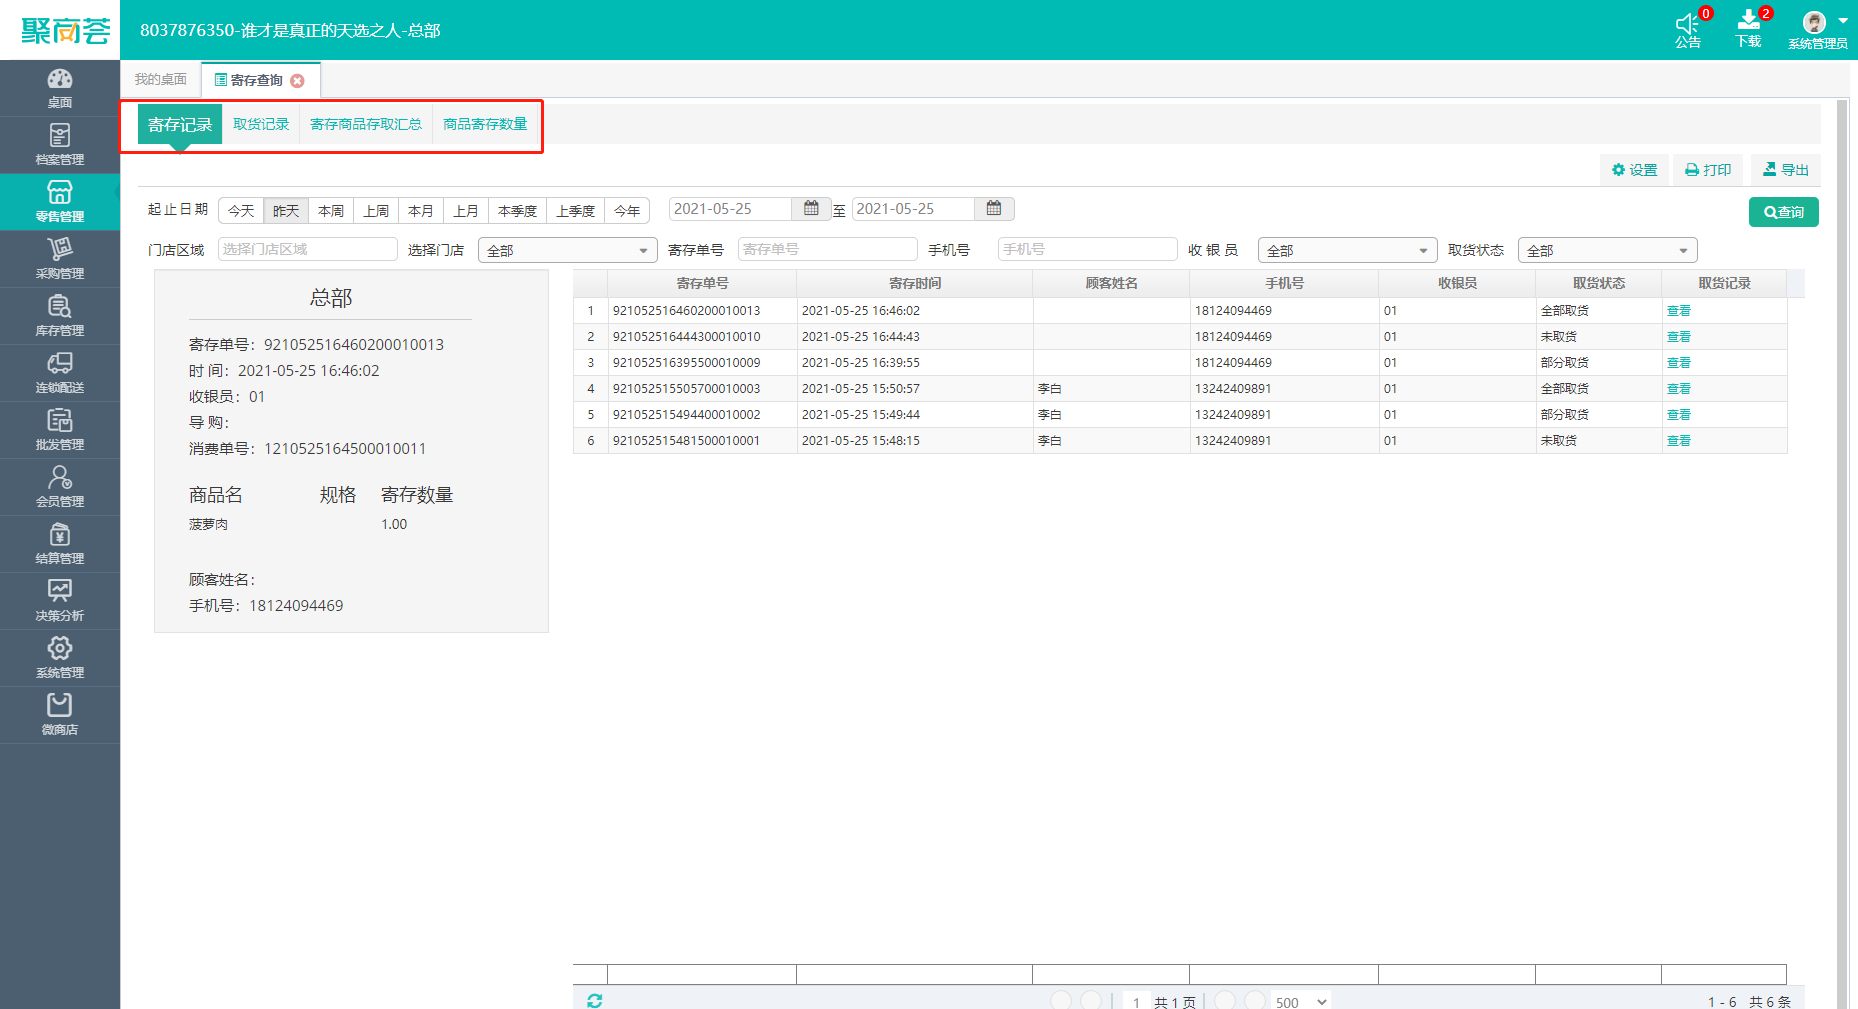Image resolution: width=1858 pixels, height=1009 pixels.
Task: Click the 导出 export button
Action: point(1785,170)
